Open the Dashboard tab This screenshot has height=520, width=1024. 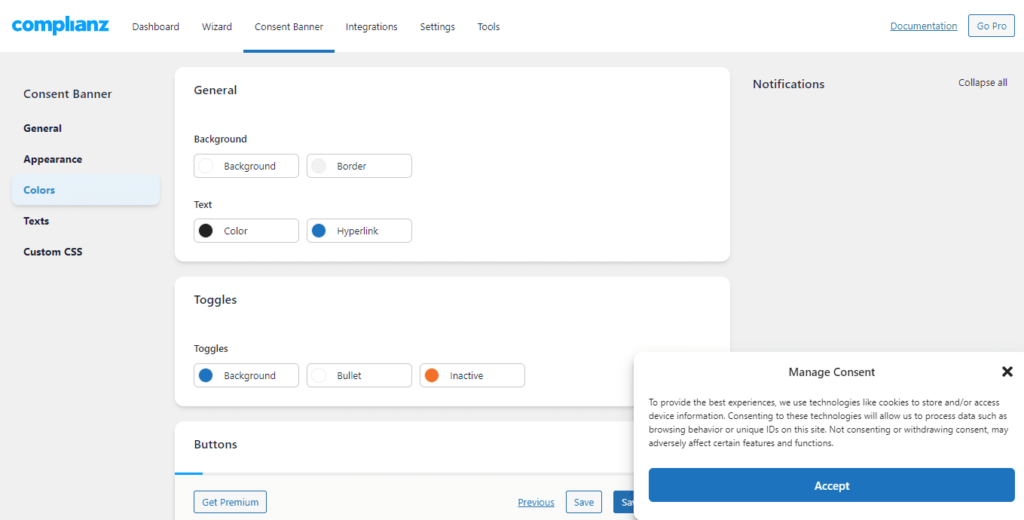pyautogui.click(x=156, y=27)
